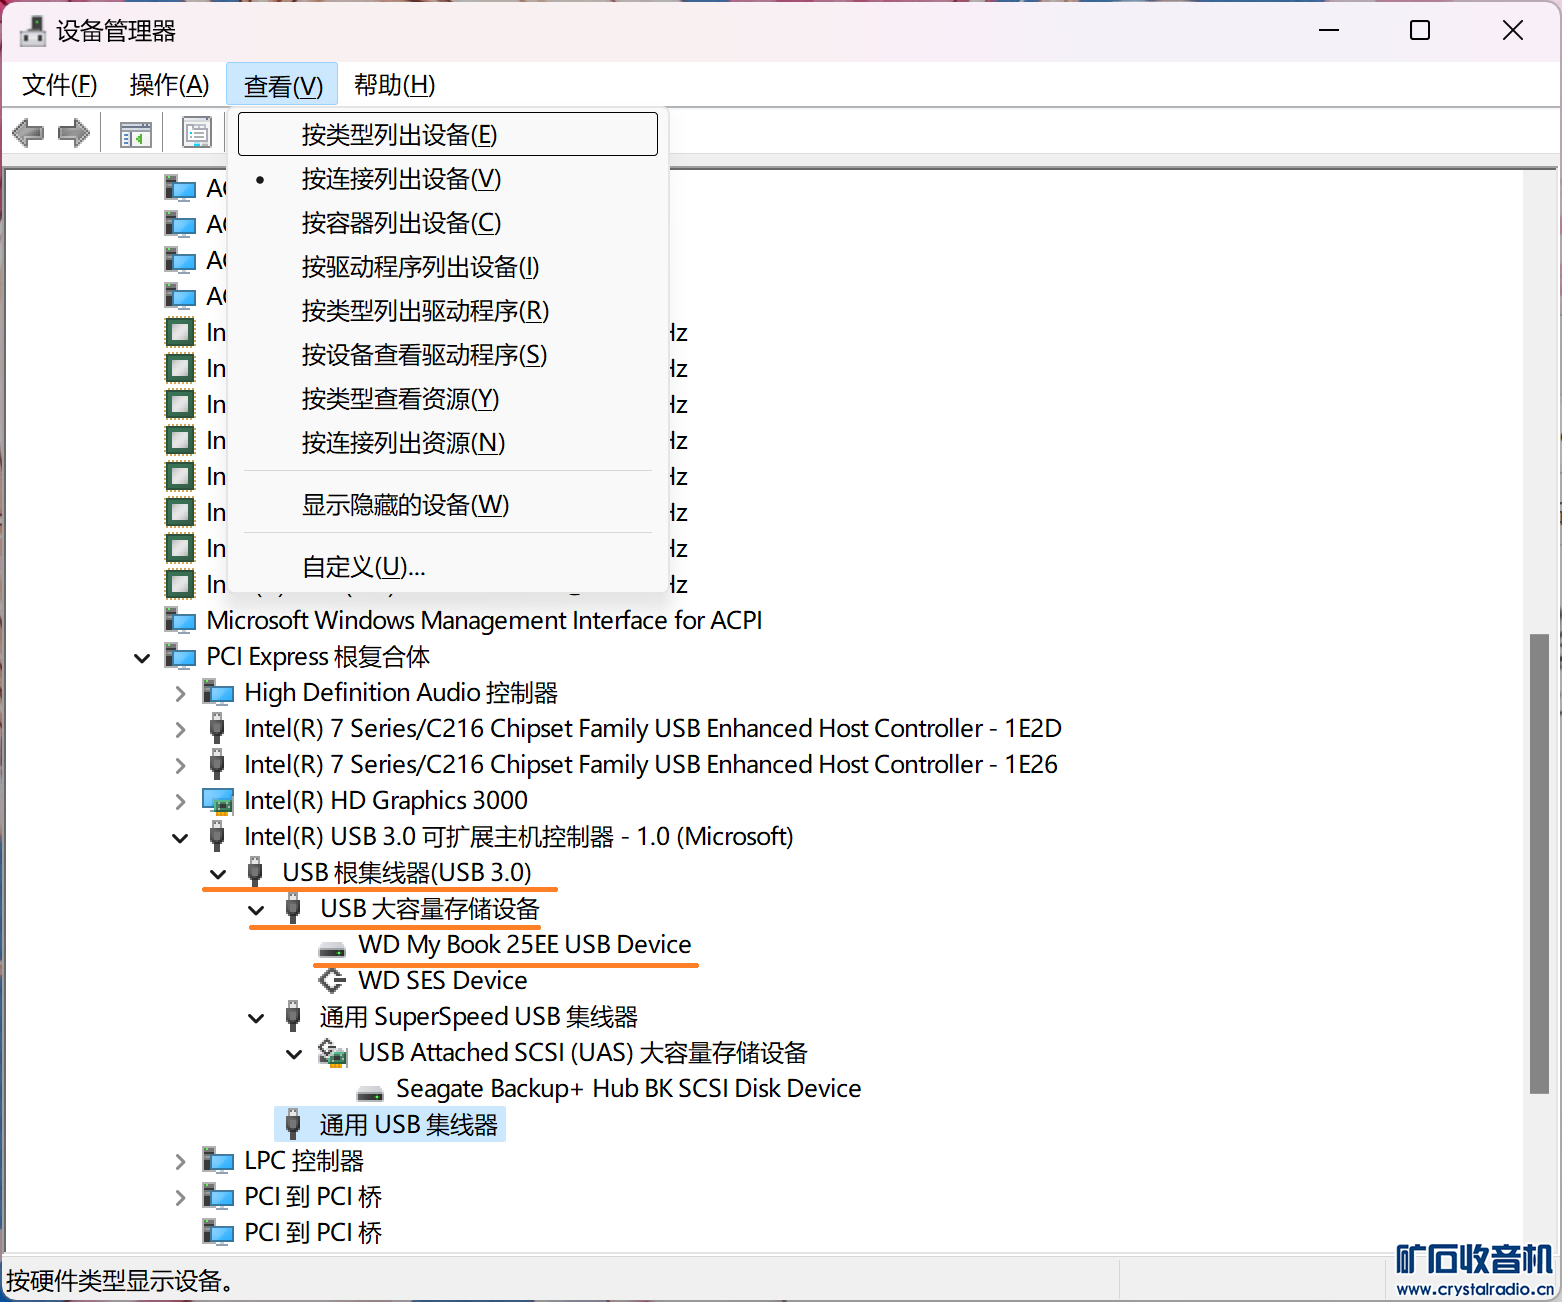Viewport: 1562px width, 1302px height.
Task: Collapse the PCI Express 根复合体 node
Action: (142, 657)
